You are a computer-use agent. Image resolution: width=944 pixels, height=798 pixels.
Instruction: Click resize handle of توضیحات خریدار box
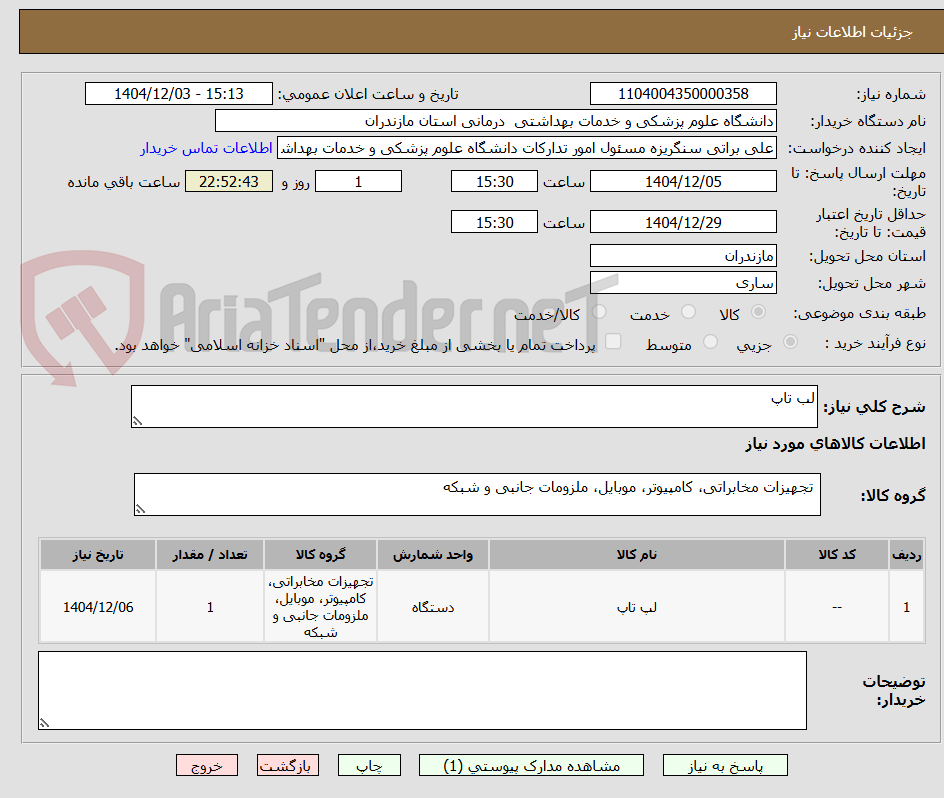click(45, 723)
